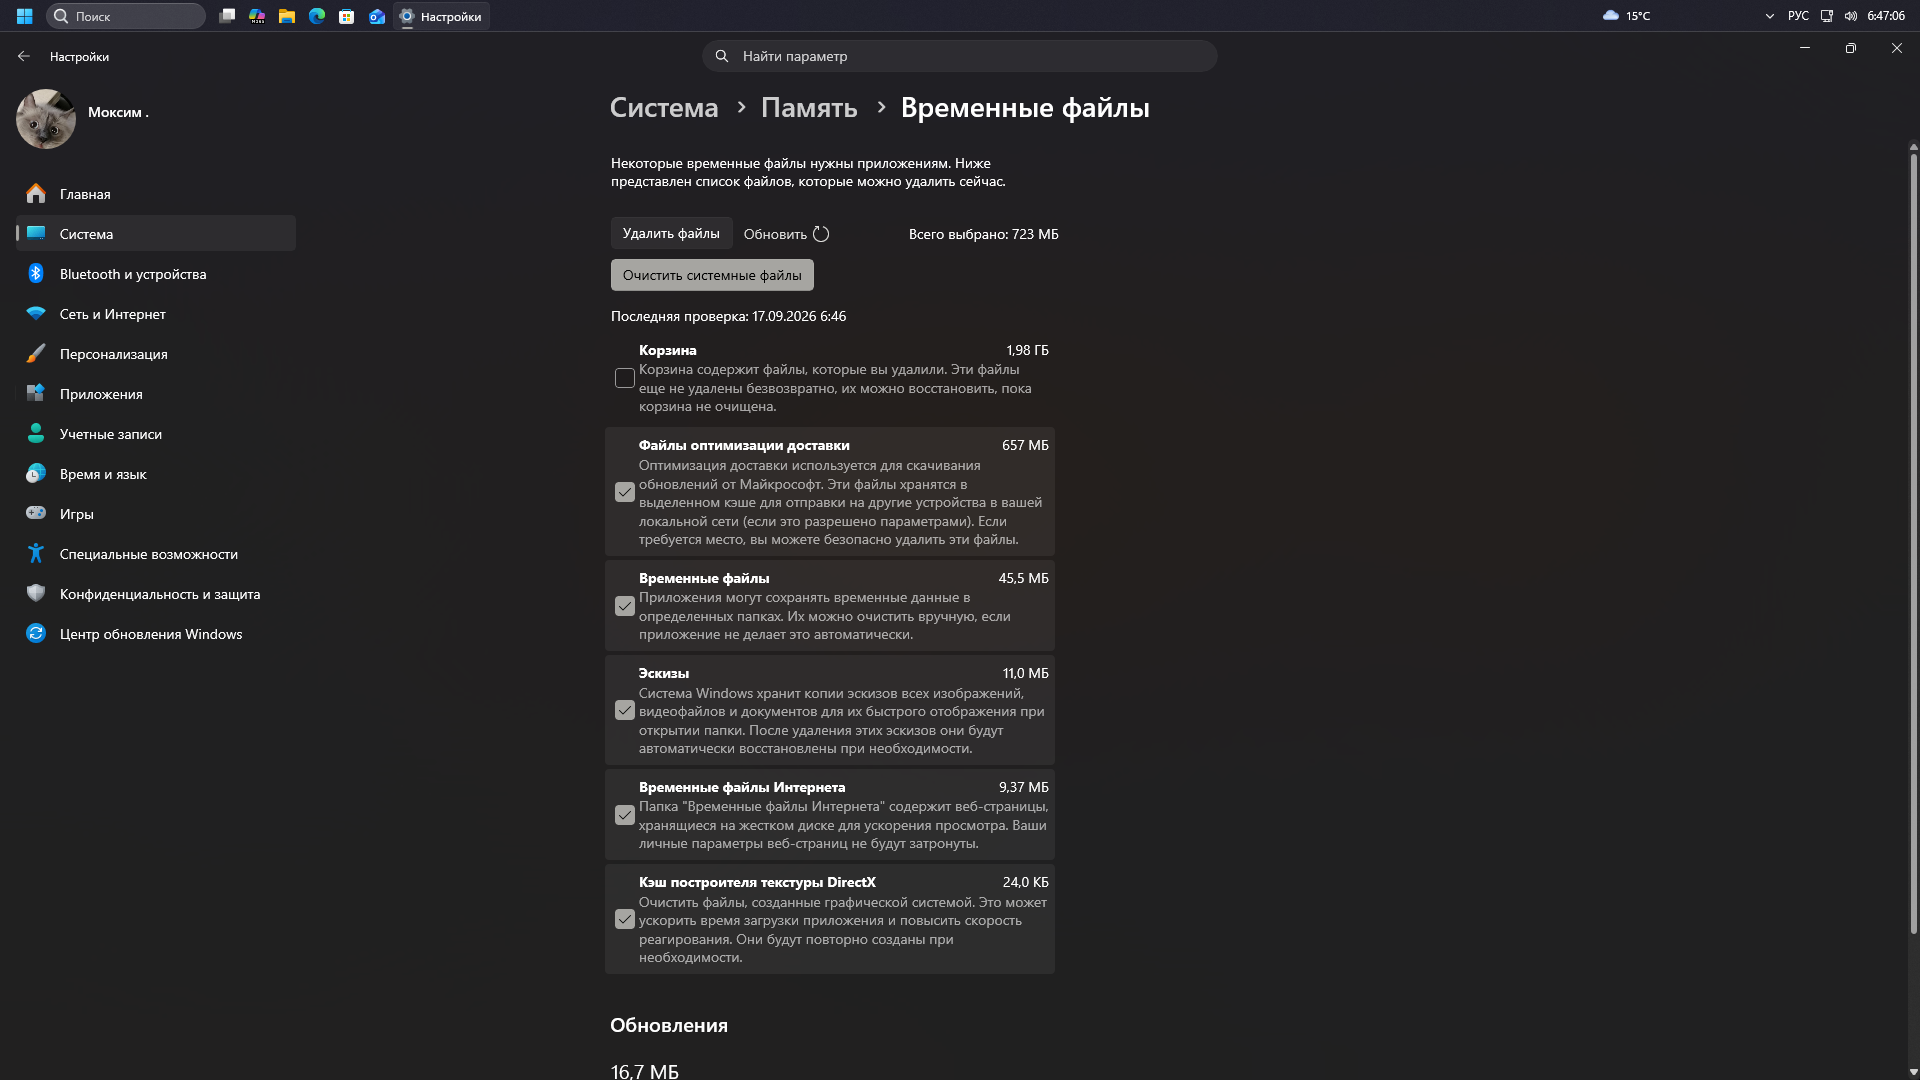The image size is (1920, 1080).
Task: Open Учетные записи person icon
Action: pos(36,434)
